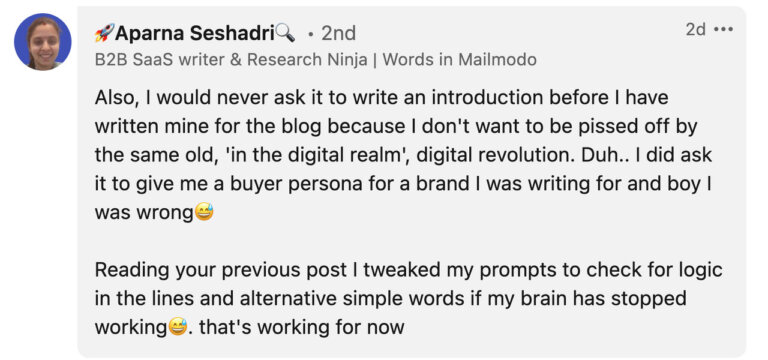Click the sweat-smile emoji after 'working'
This screenshot has height=360, width=768.
[177, 327]
